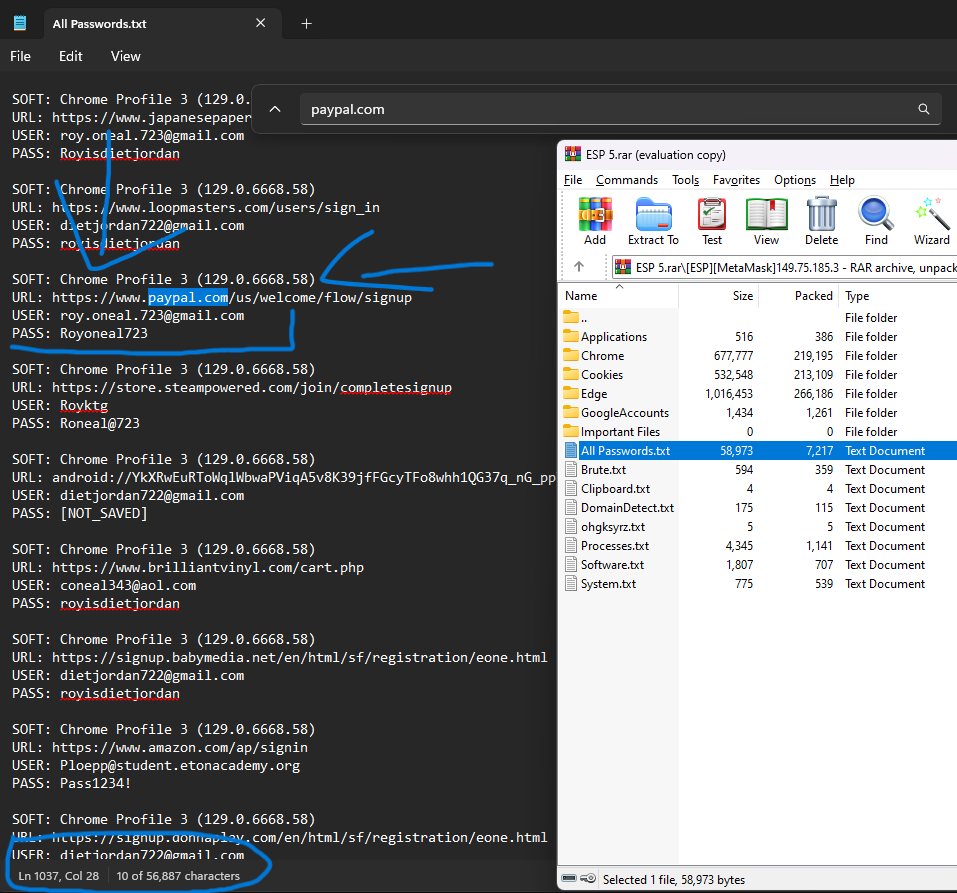This screenshot has height=893, width=957.
Task: Open Notepad's View menu
Action: [126, 56]
